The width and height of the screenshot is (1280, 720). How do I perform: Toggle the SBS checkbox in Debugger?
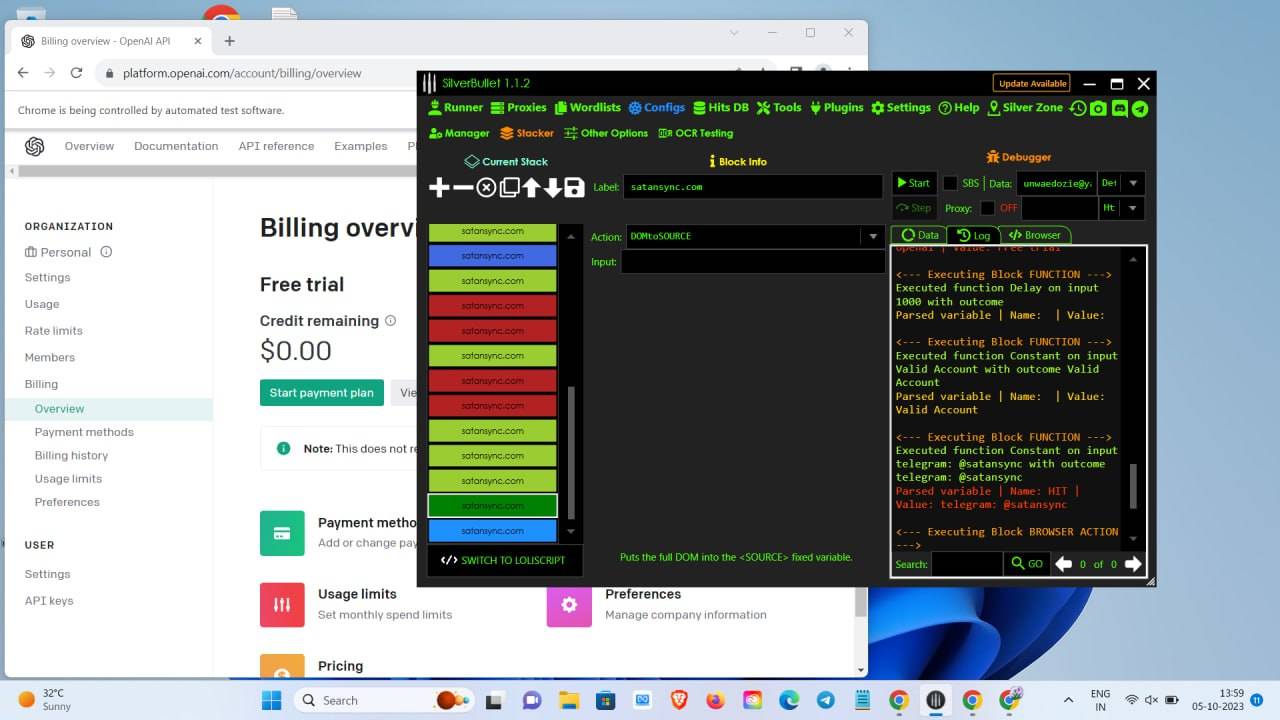950,183
